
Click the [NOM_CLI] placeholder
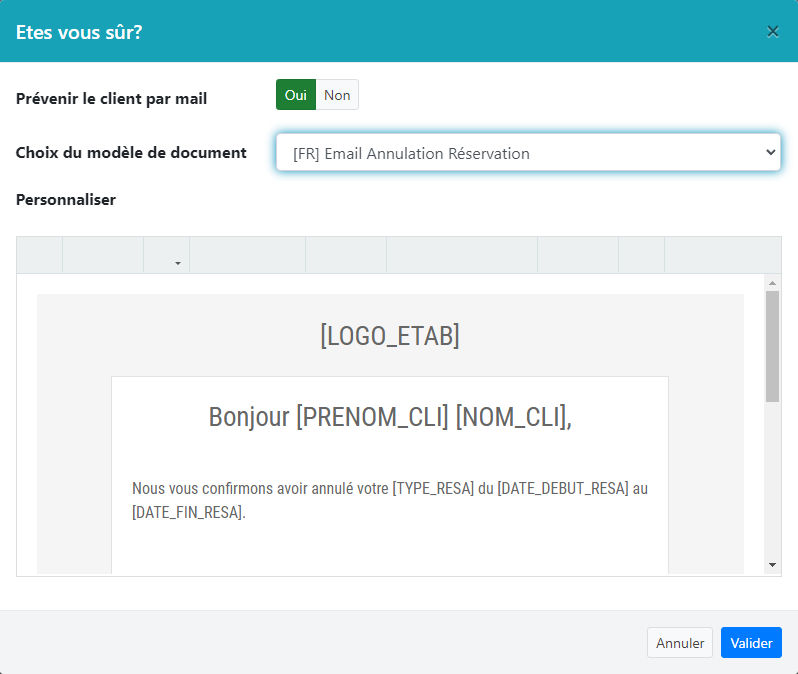[x=510, y=417]
